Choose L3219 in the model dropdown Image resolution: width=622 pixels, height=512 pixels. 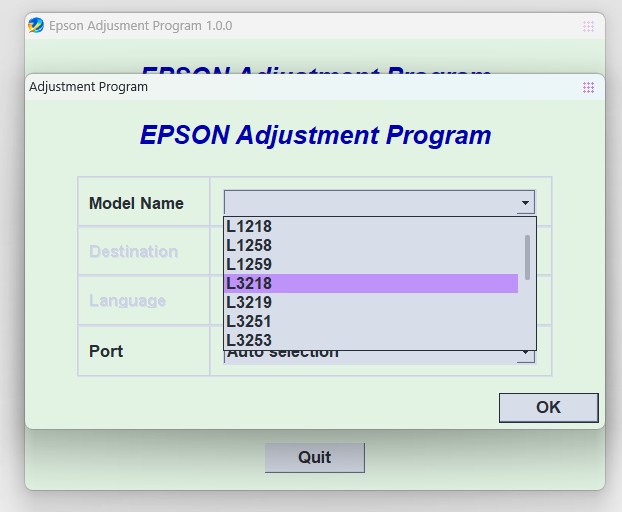click(x=371, y=303)
